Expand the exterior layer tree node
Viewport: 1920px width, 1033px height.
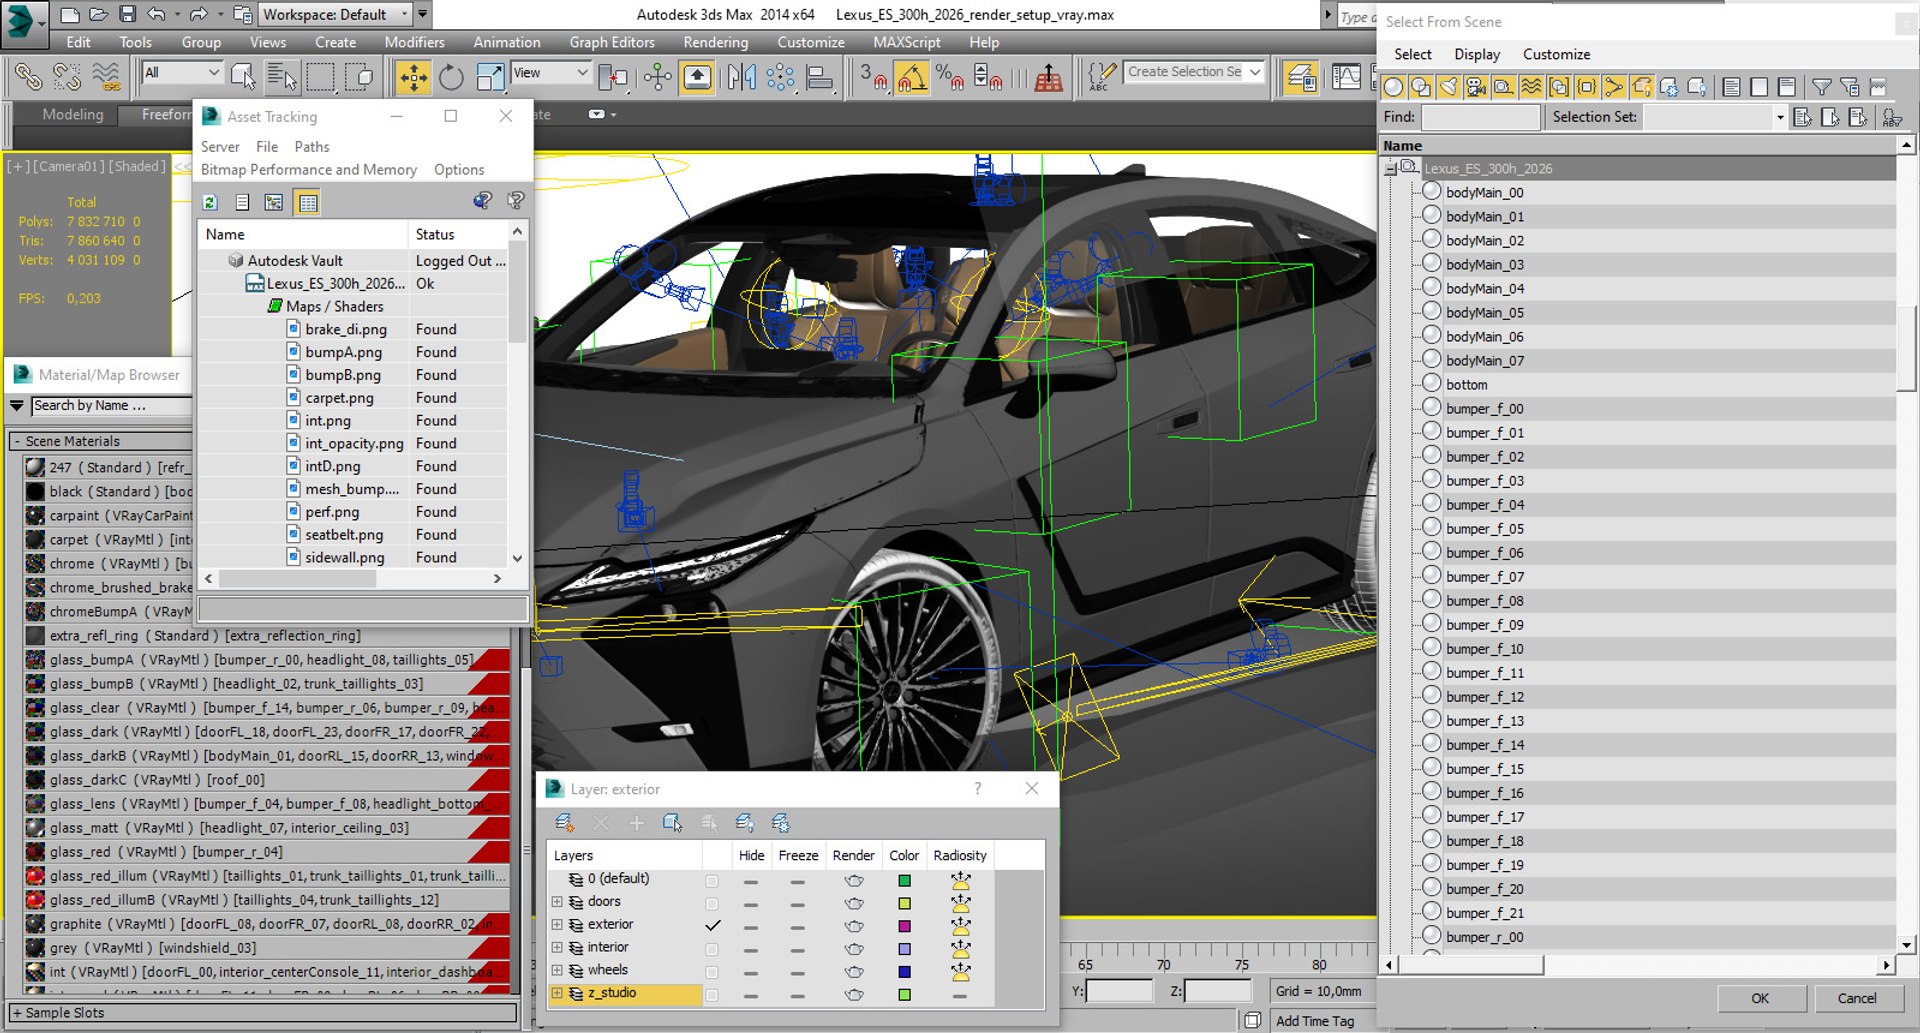[x=557, y=925]
